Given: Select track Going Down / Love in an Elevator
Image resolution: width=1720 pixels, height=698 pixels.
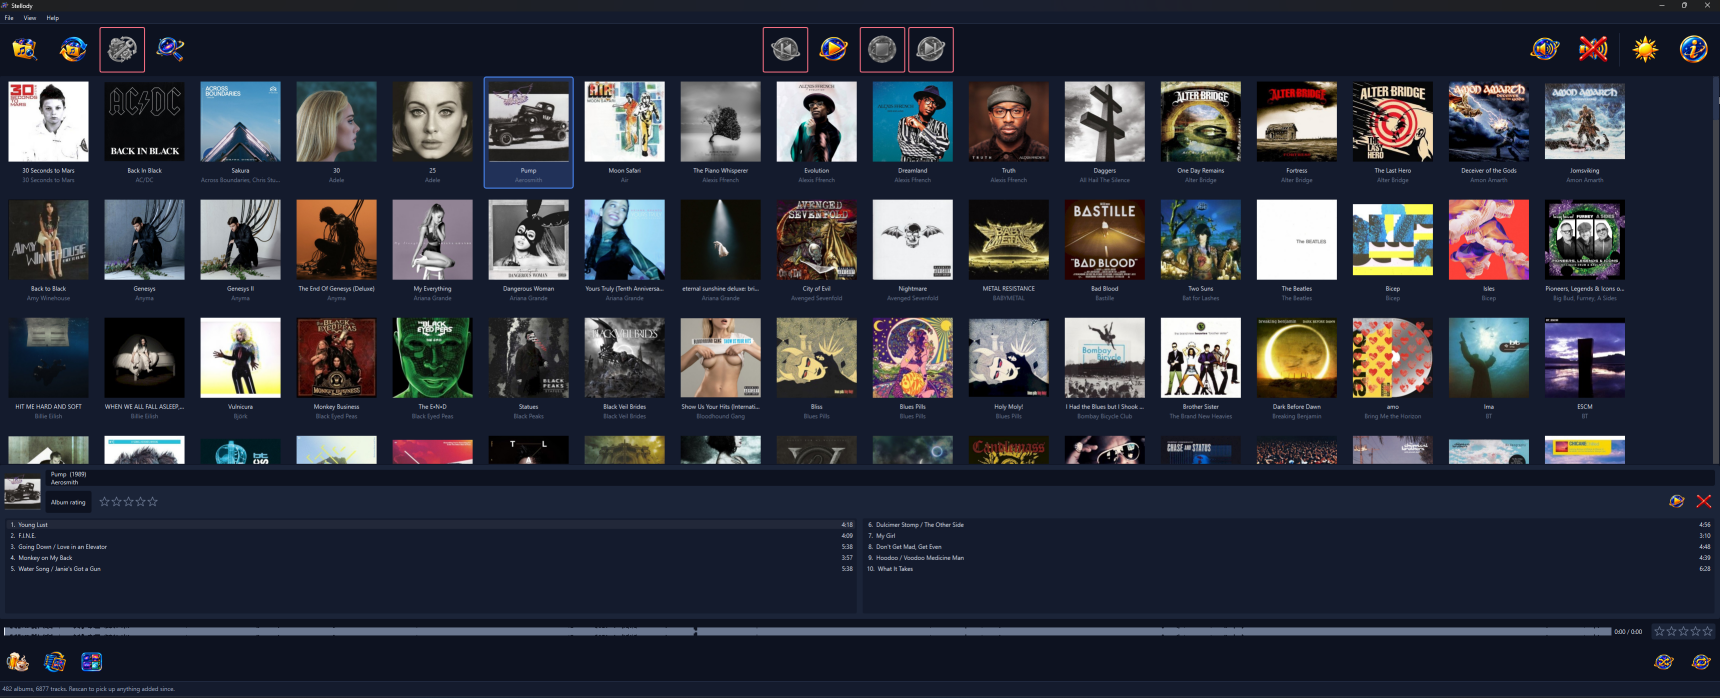Looking at the screenshot, I should 431,546.
